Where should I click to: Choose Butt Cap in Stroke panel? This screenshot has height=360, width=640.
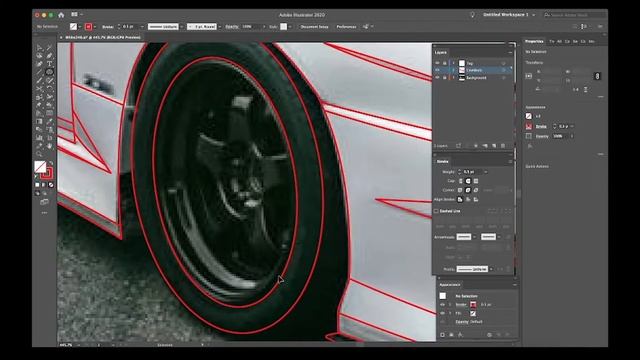click(x=460, y=181)
